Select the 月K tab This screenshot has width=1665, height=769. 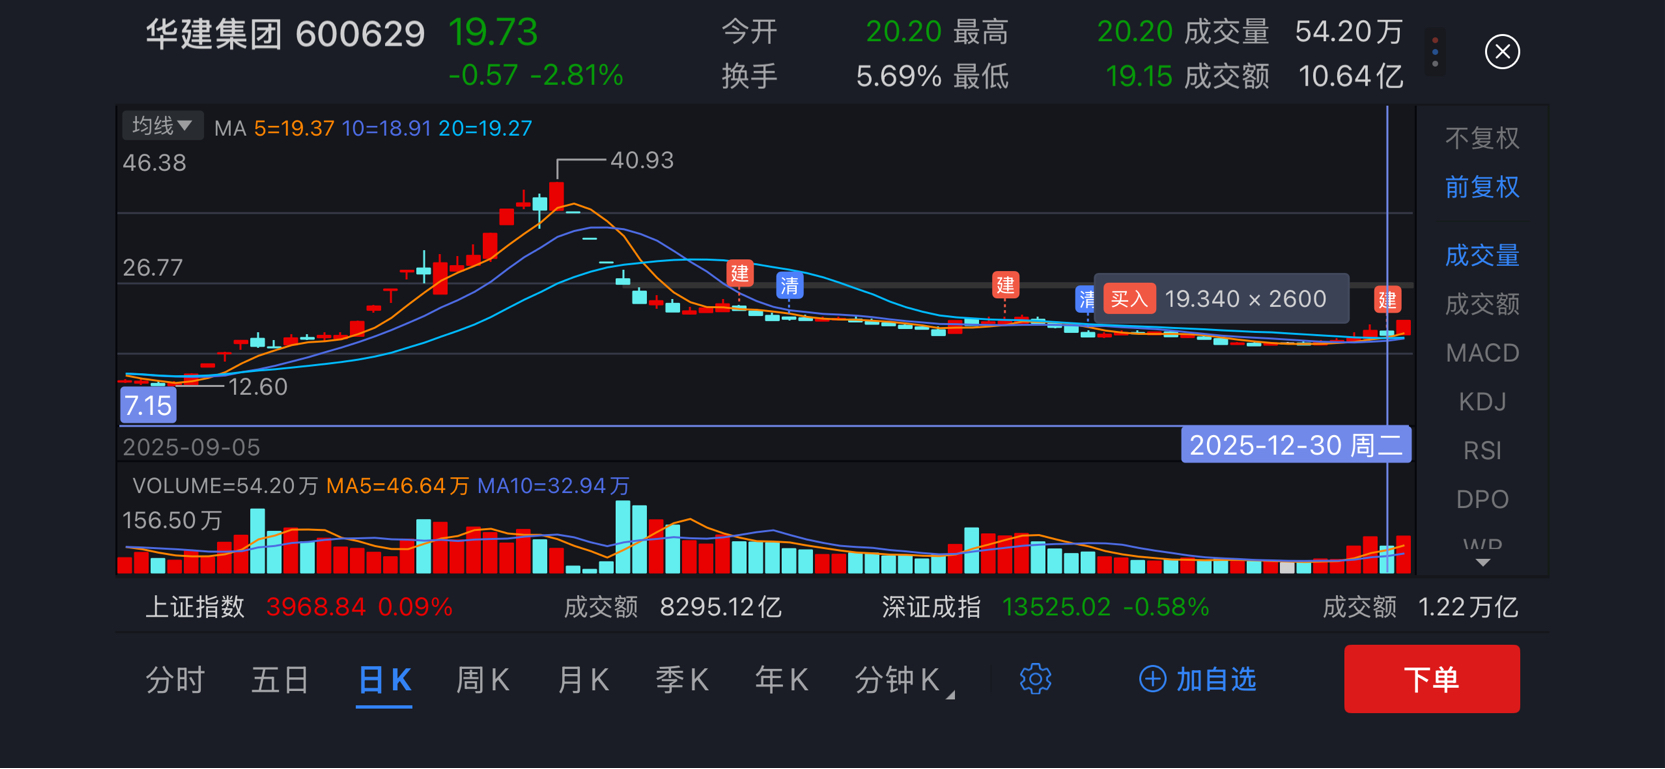[583, 680]
